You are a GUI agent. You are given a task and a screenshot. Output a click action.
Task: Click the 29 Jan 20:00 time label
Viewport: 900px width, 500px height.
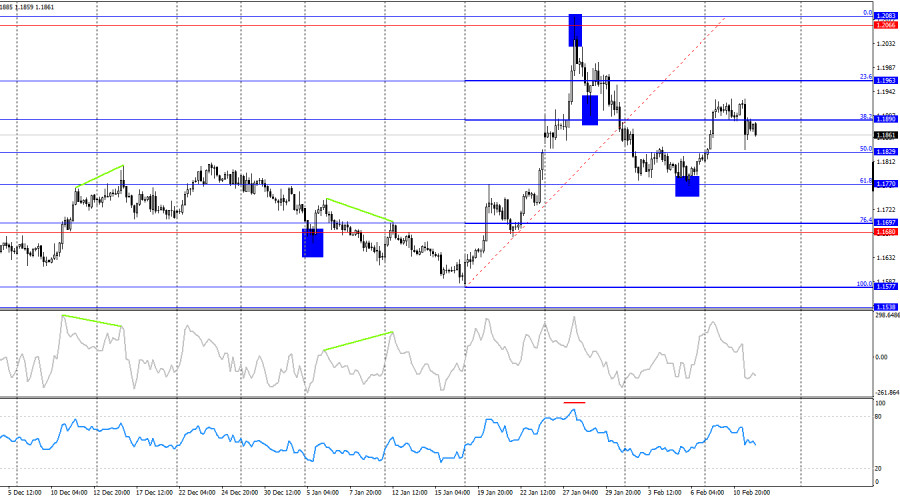pyautogui.click(x=623, y=493)
